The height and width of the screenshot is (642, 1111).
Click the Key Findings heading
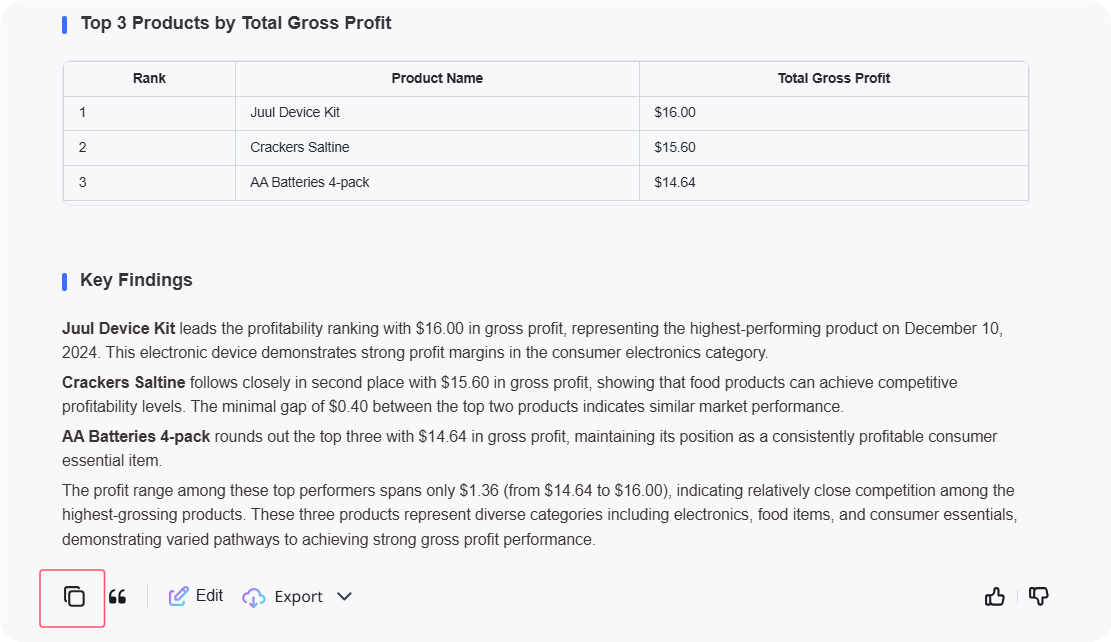[x=136, y=280]
